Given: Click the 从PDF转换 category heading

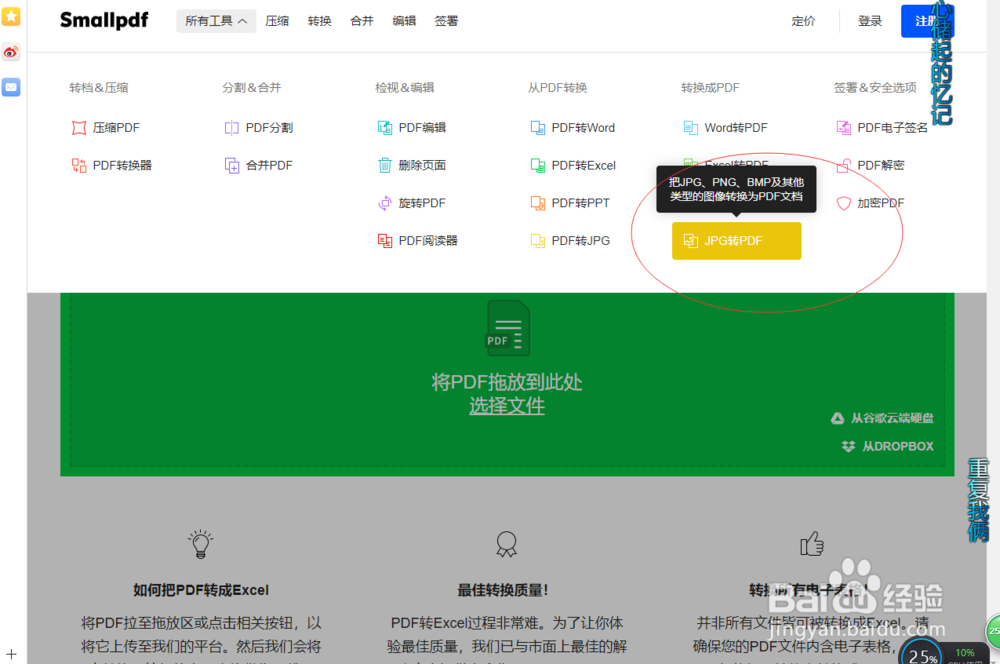Looking at the screenshot, I should [x=557, y=87].
